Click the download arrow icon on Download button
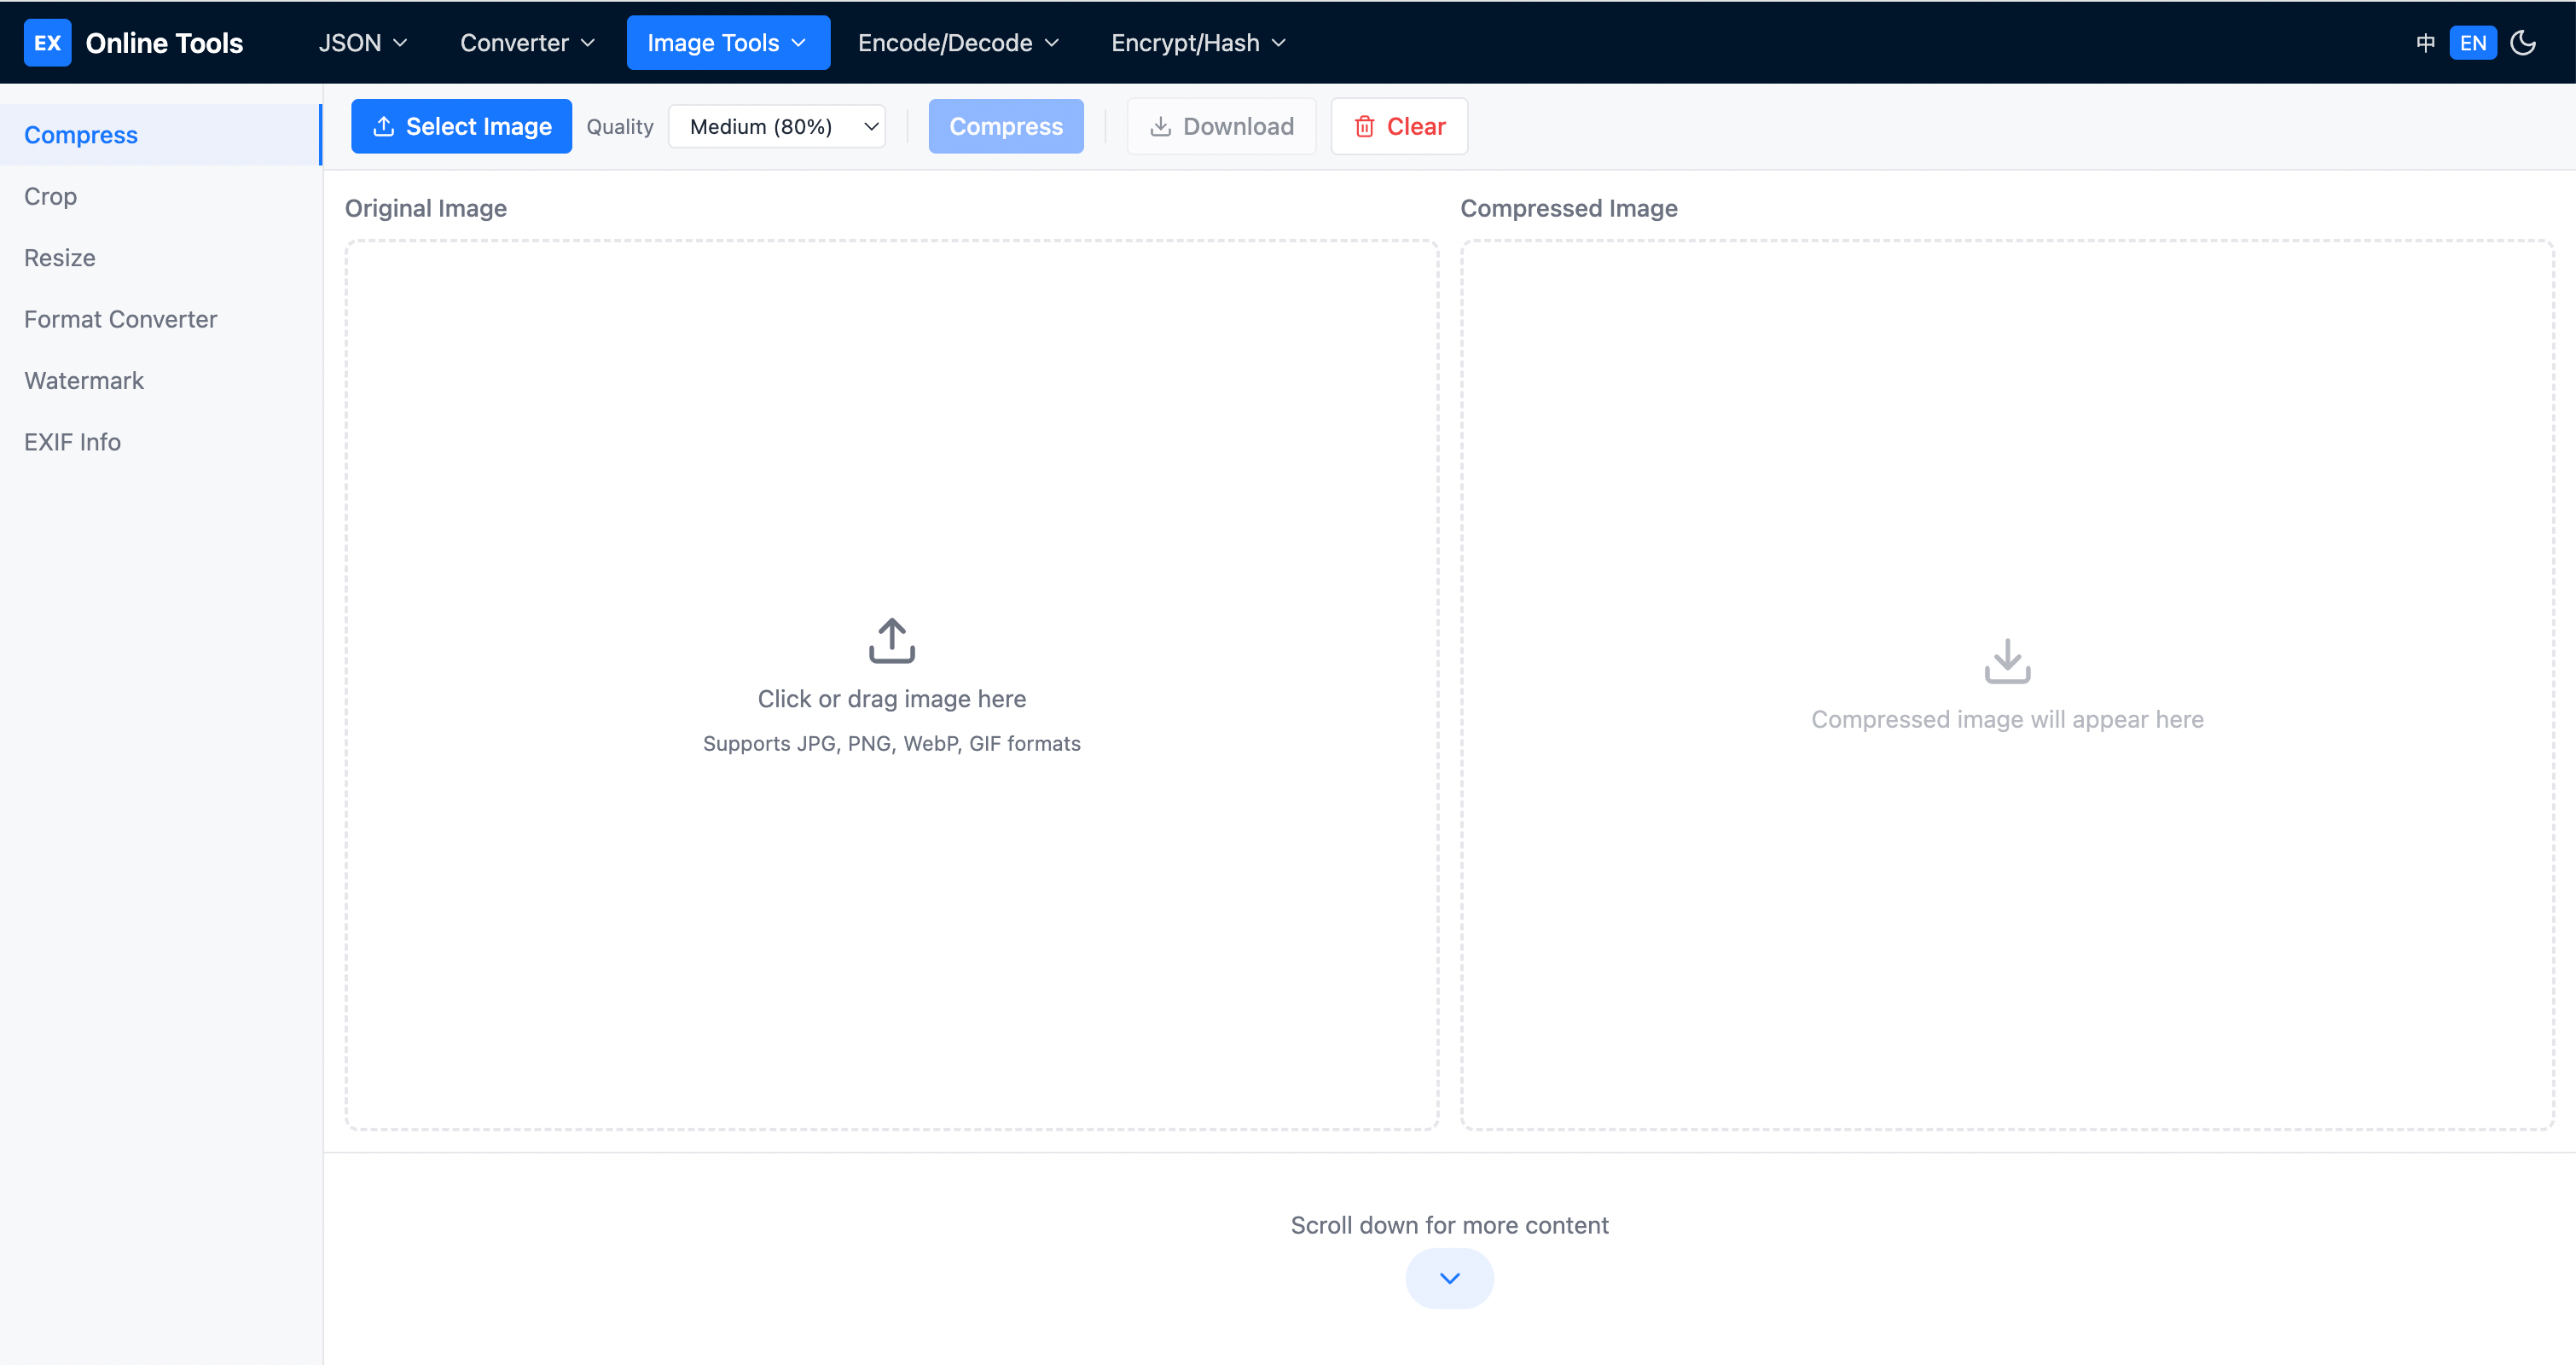The height and width of the screenshot is (1365, 2576). [1160, 126]
